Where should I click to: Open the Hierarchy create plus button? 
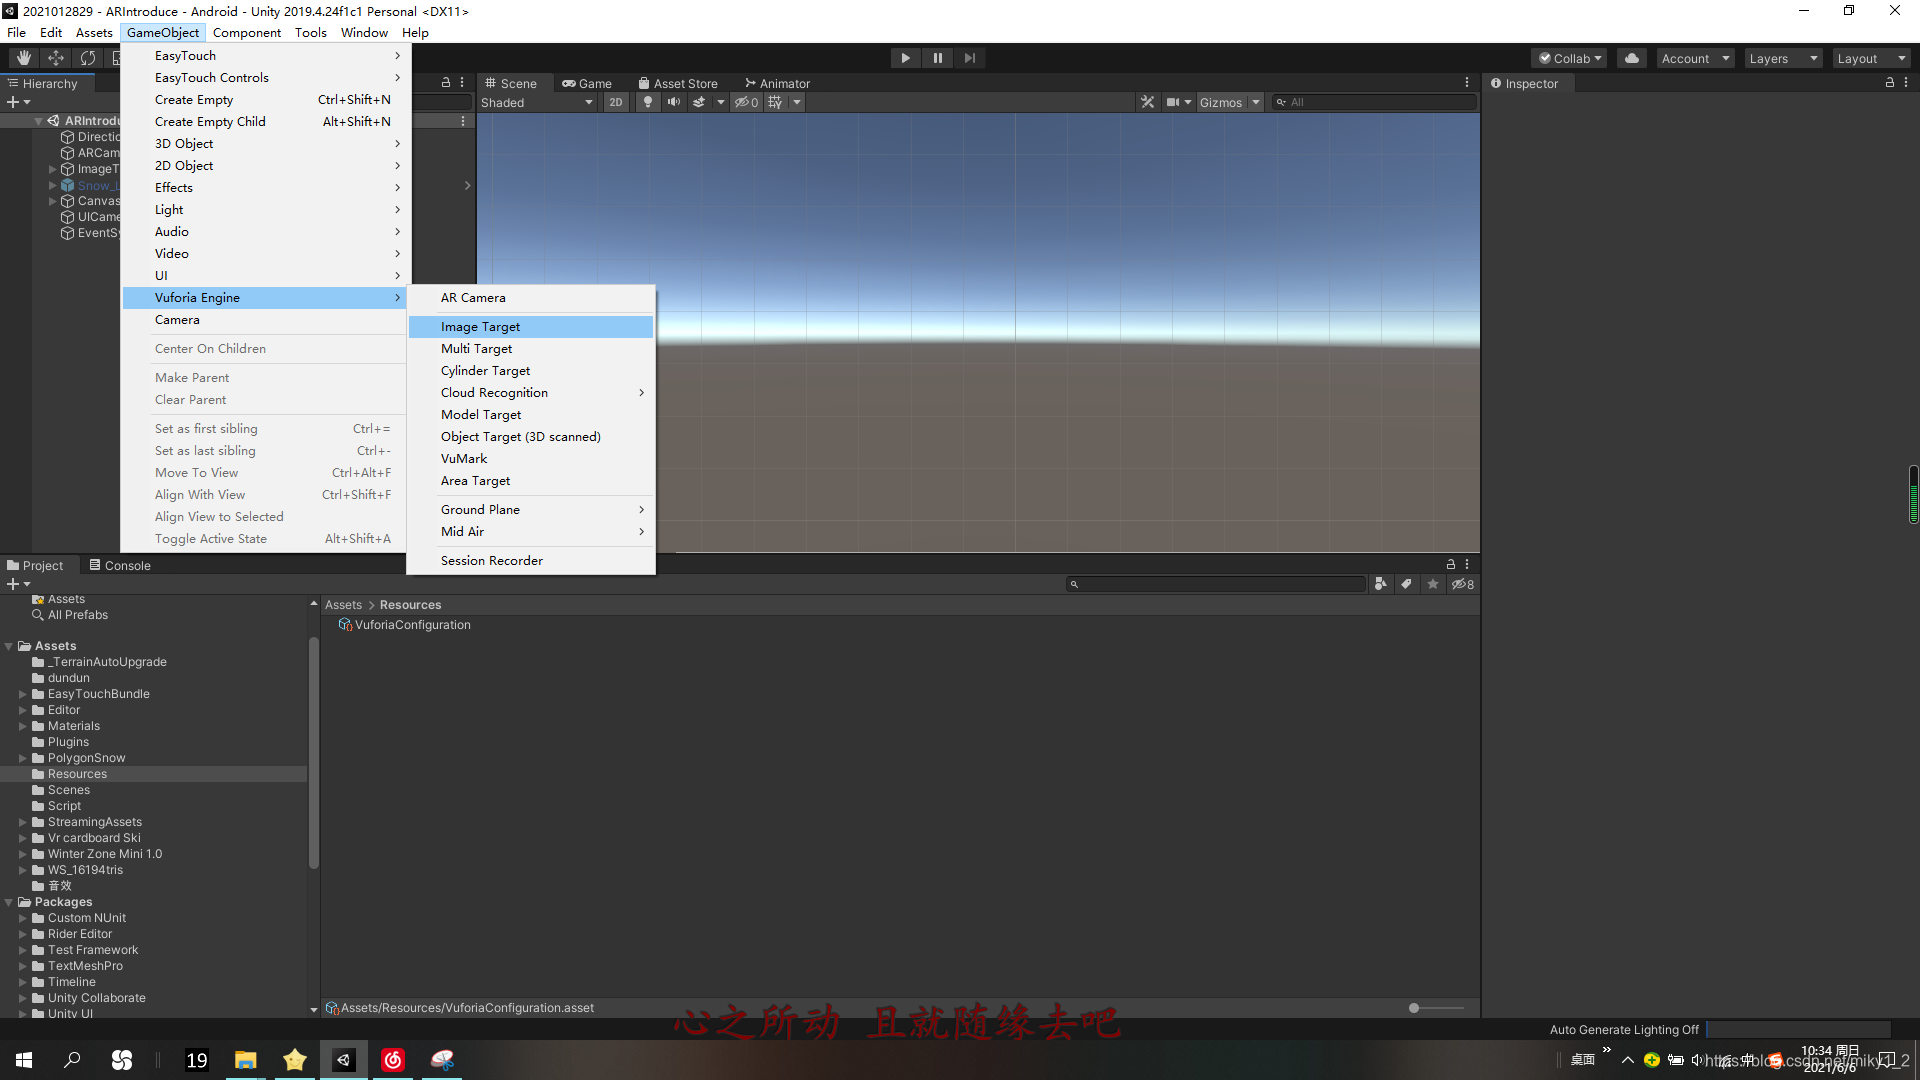tap(18, 102)
